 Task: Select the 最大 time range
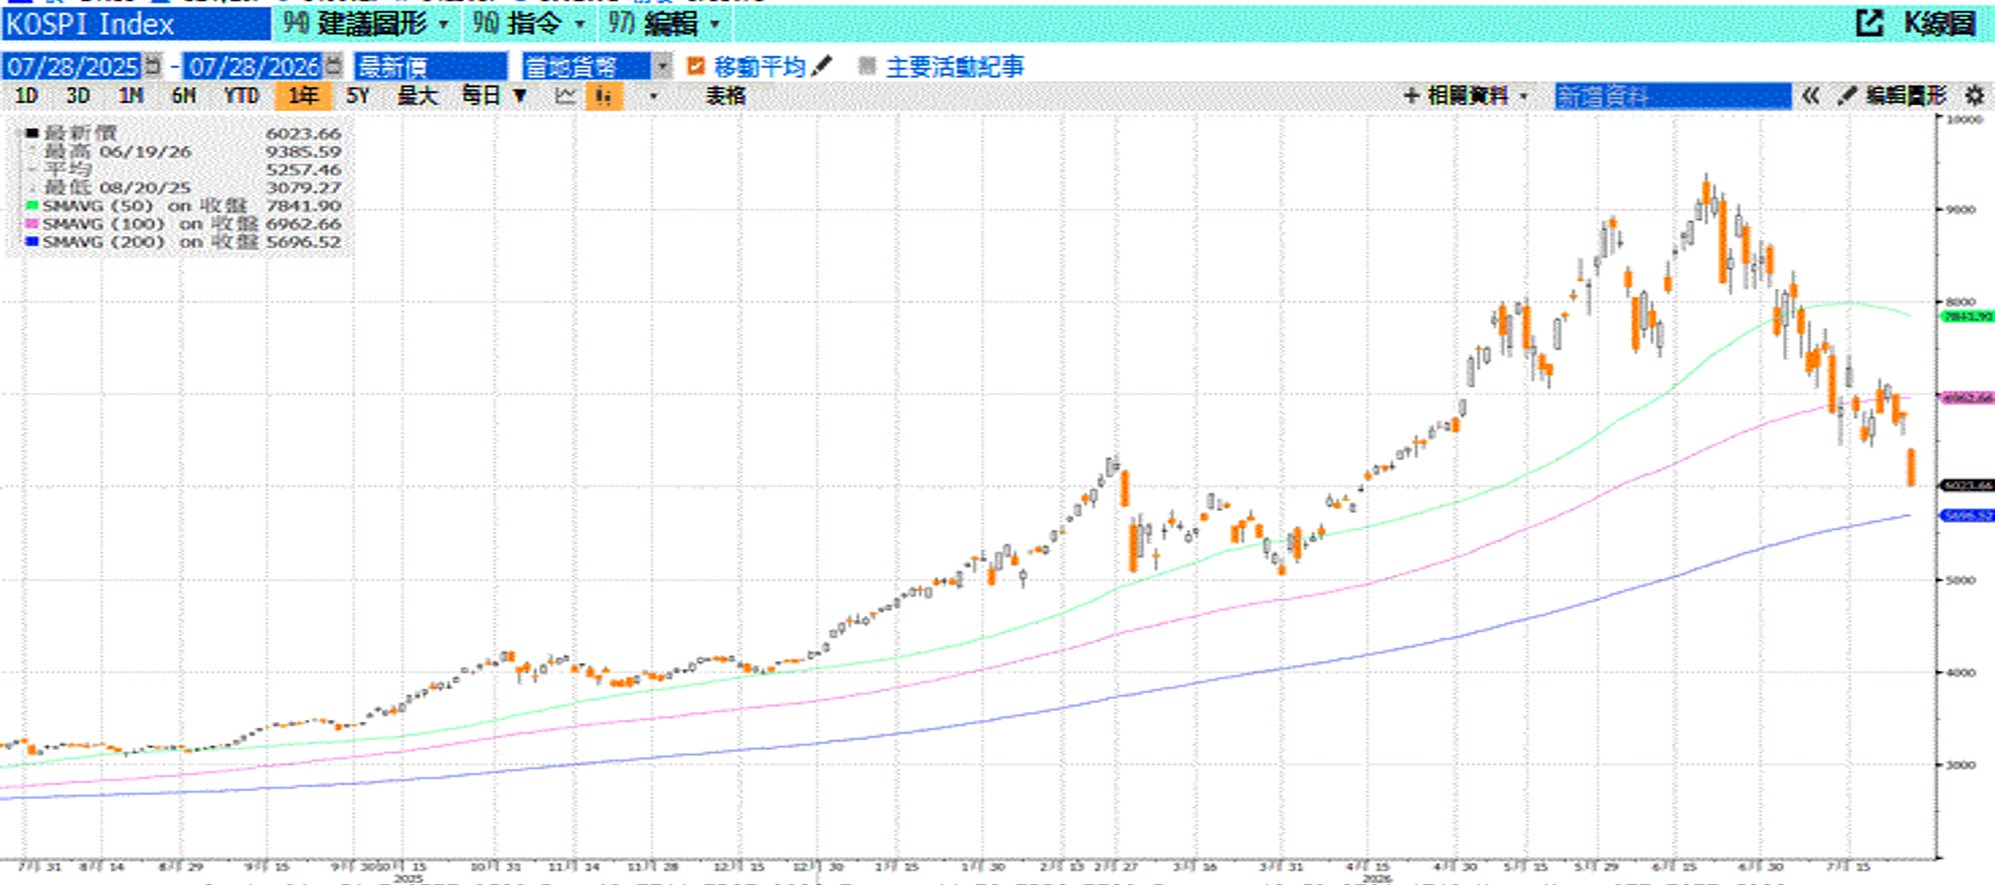pos(417,96)
